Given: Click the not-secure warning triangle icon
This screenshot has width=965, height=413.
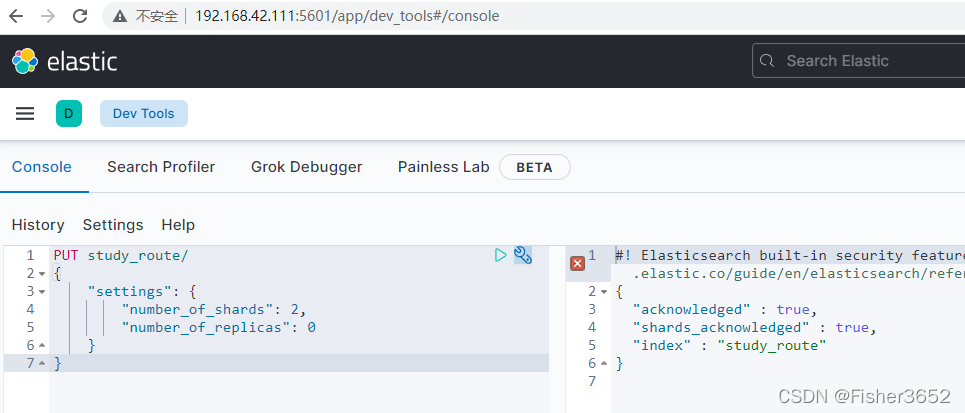Looking at the screenshot, I should tap(120, 16).
